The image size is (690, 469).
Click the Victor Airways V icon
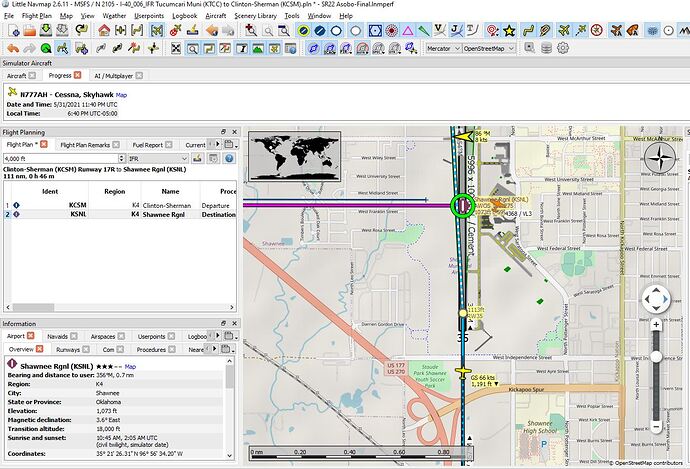439,30
